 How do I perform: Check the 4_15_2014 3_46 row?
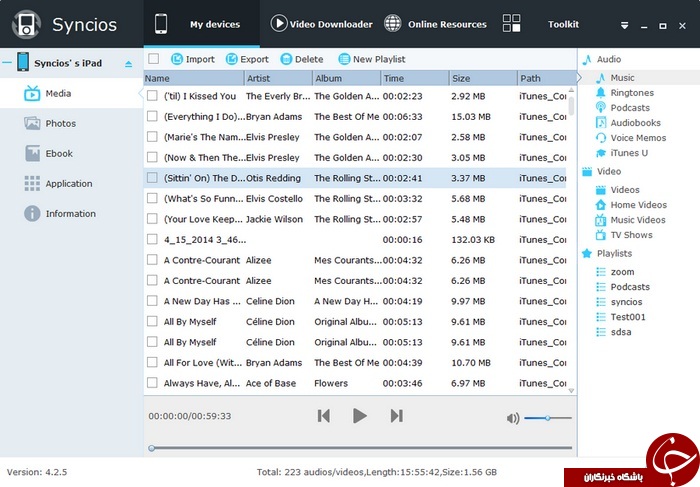tap(152, 239)
